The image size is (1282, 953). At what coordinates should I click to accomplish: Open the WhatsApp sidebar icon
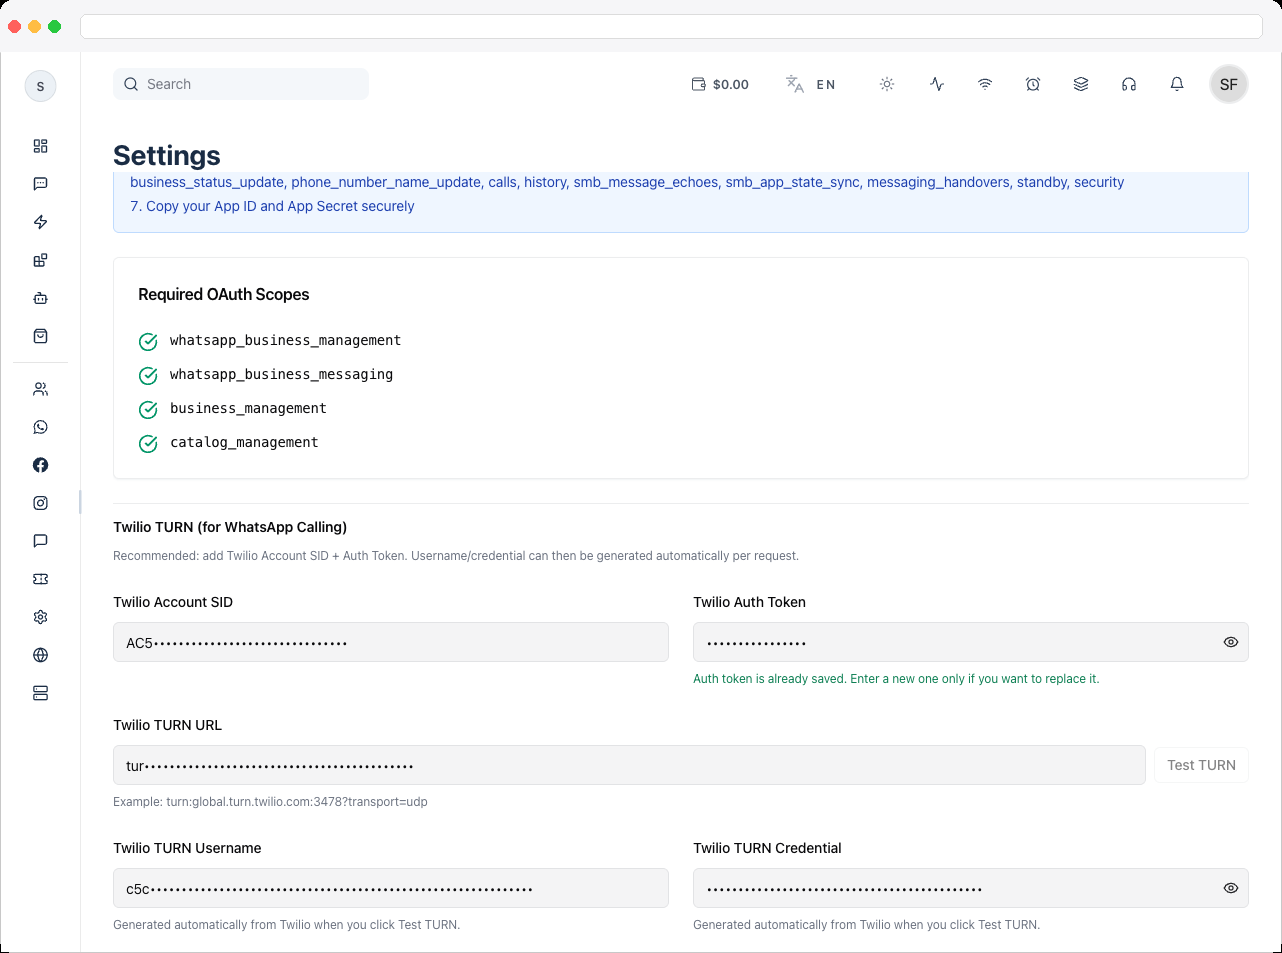click(40, 427)
